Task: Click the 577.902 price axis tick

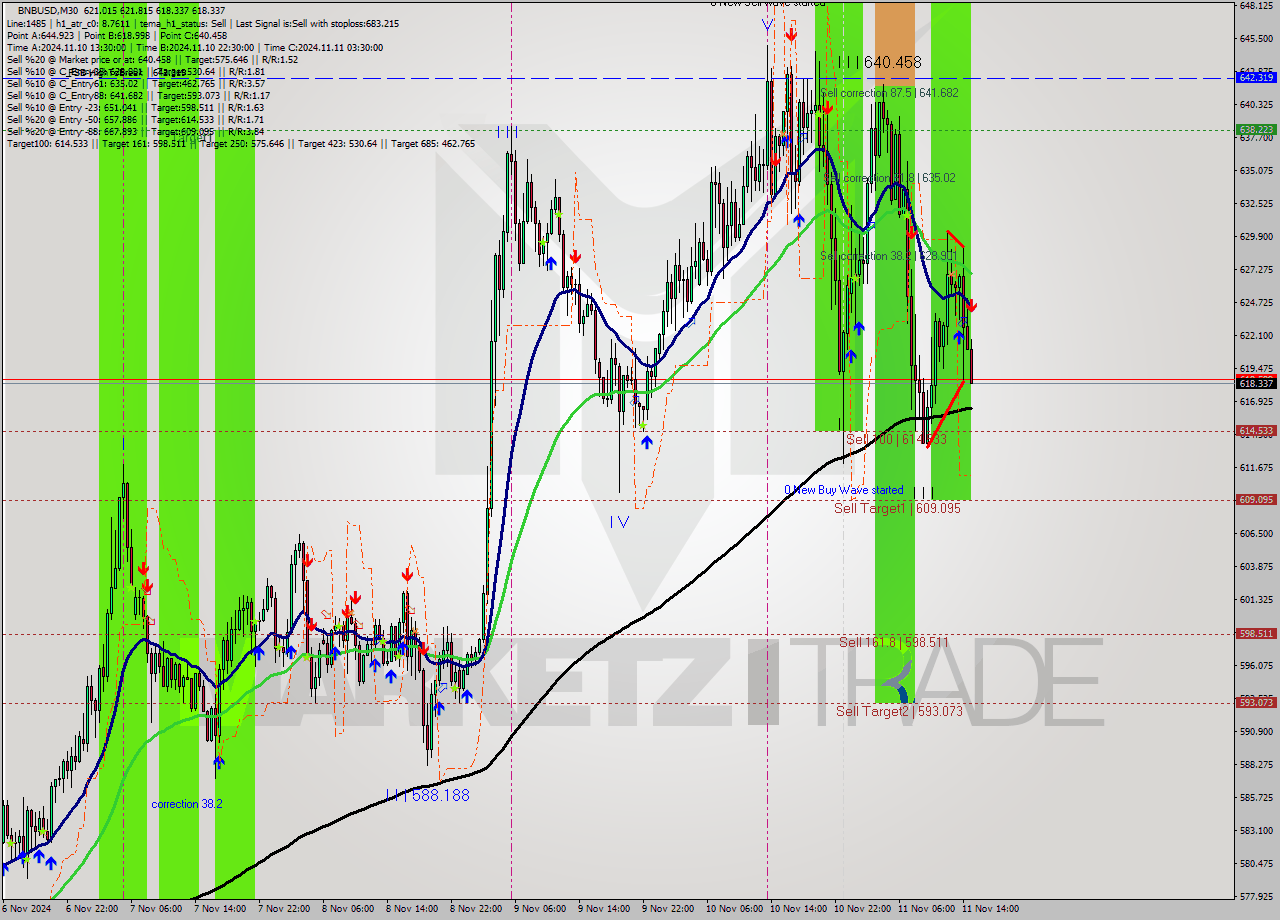Action: coord(1256,896)
